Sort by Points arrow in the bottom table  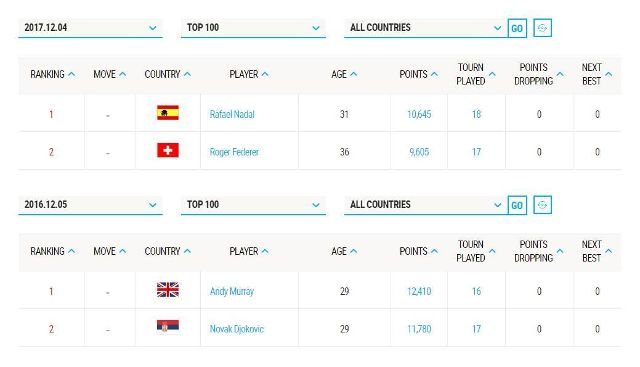click(434, 251)
